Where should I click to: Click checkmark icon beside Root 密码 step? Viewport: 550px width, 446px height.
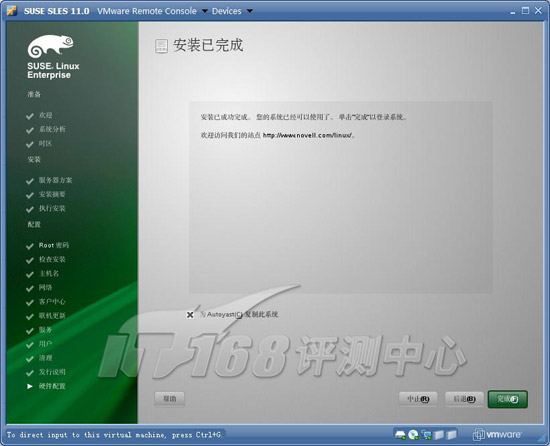pos(30,246)
